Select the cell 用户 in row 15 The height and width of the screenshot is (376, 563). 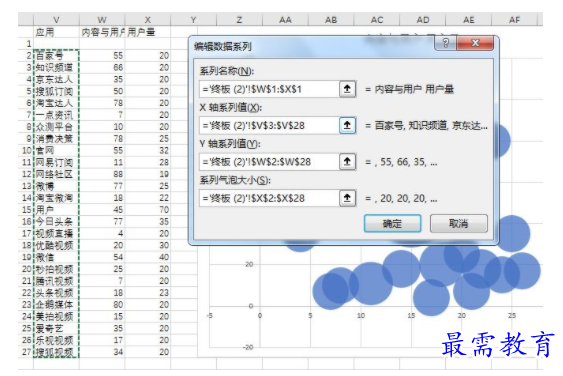point(56,210)
